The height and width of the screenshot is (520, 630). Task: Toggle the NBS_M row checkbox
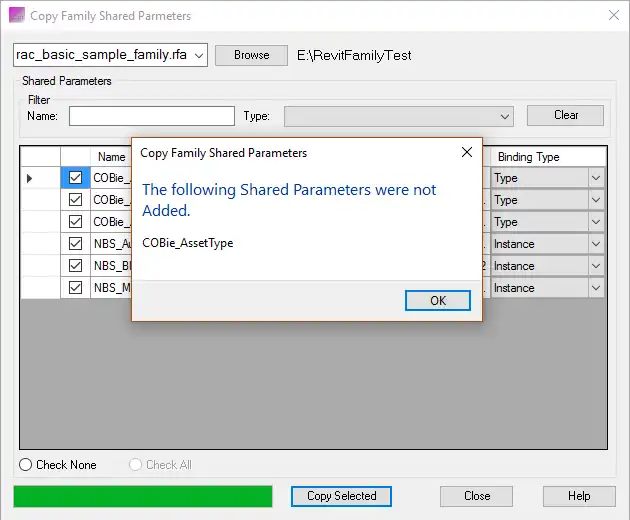coord(75,288)
